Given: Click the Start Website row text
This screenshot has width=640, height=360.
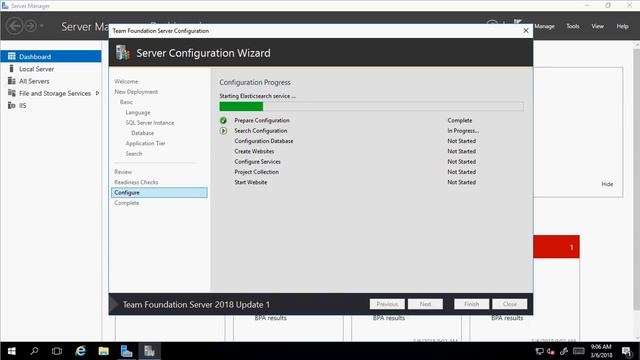Looking at the screenshot, I should click(251, 182).
